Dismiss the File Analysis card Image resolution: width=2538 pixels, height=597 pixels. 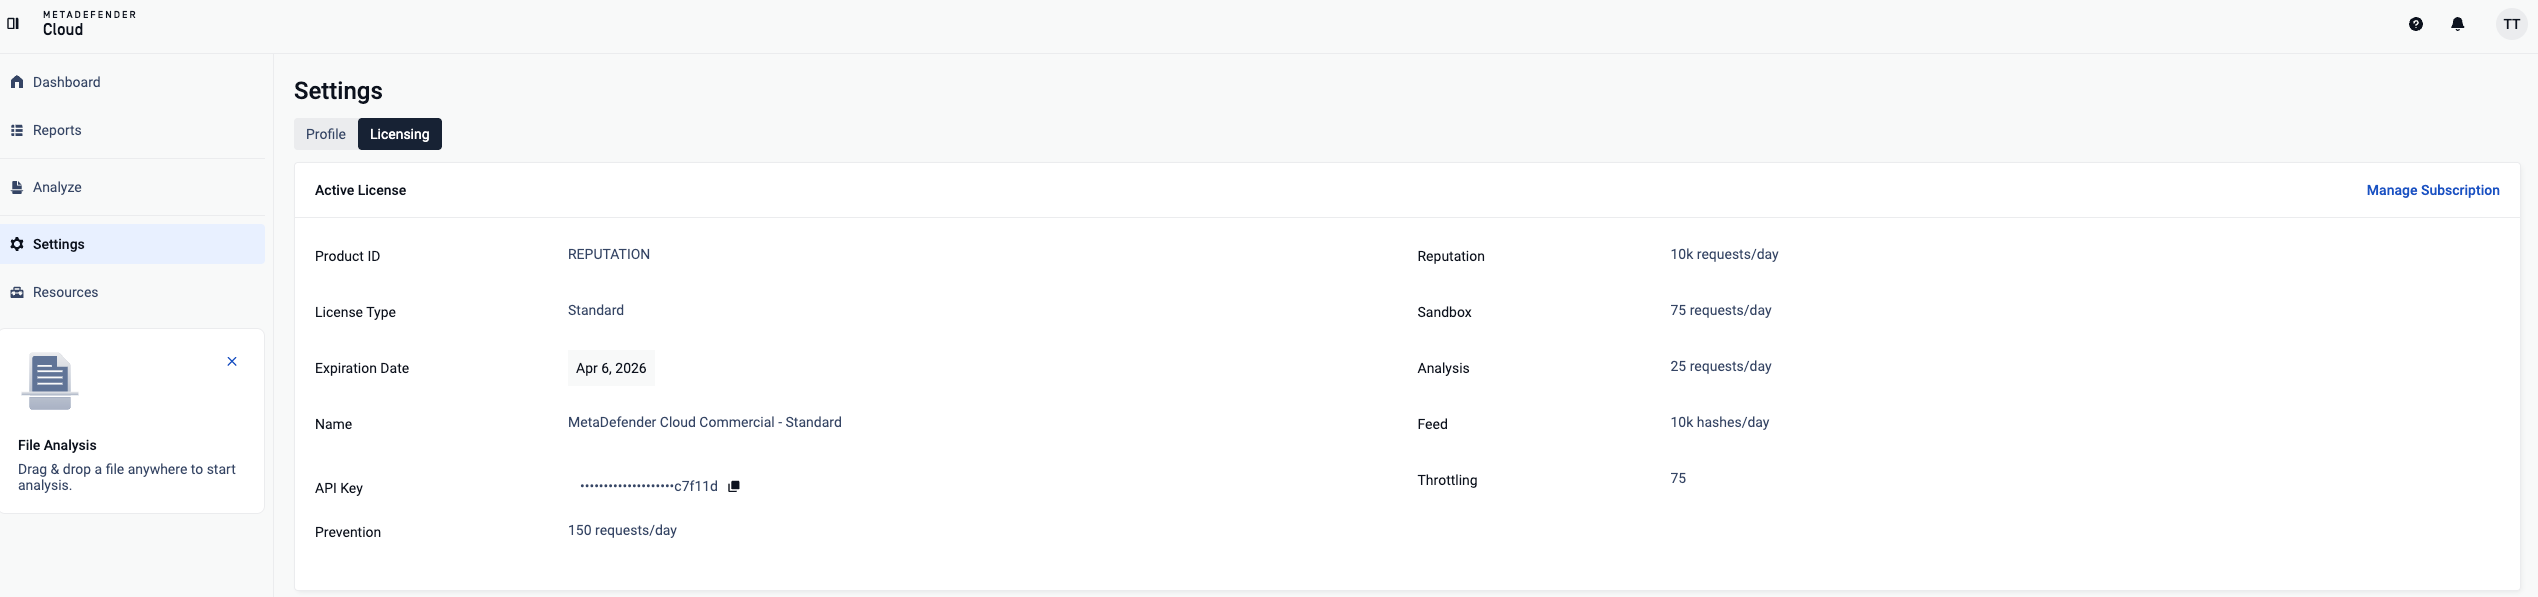coord(232,361)
